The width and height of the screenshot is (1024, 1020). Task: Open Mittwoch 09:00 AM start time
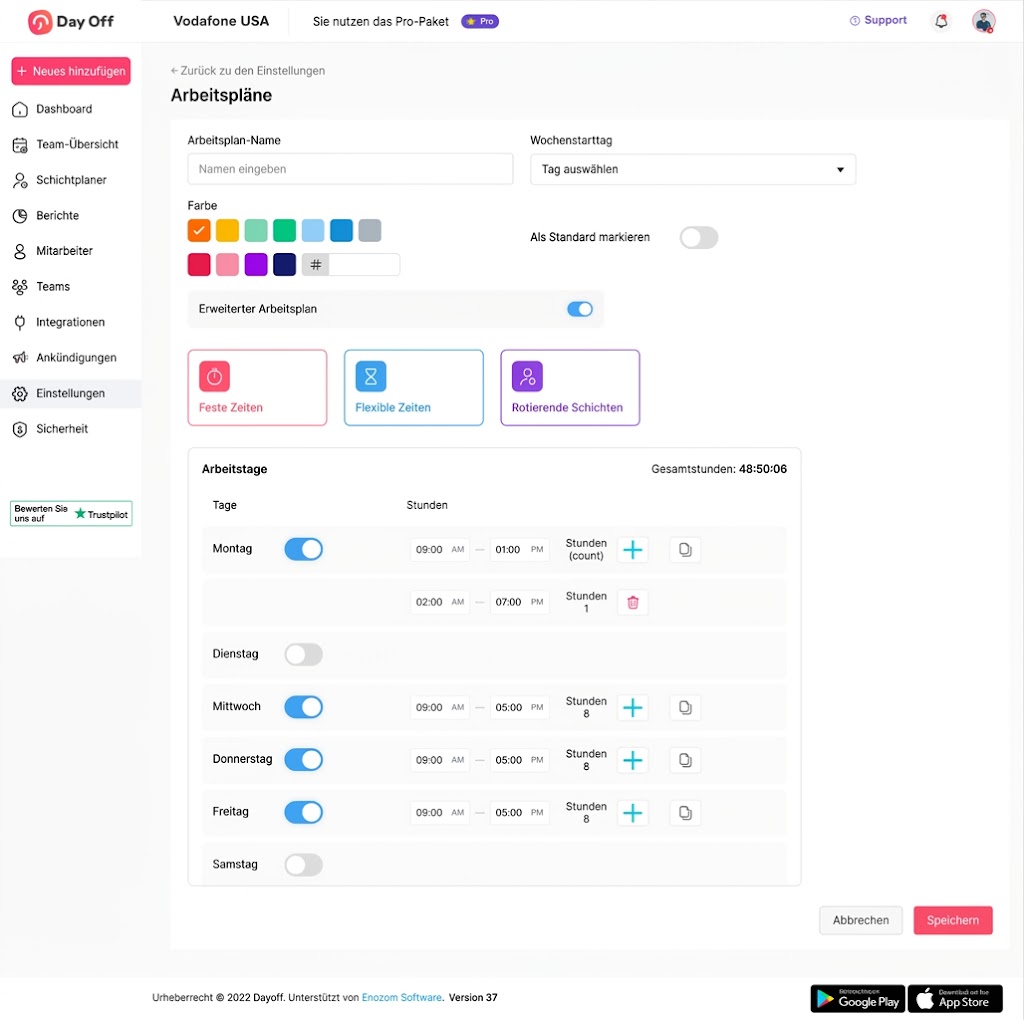(x=440, y=707)
